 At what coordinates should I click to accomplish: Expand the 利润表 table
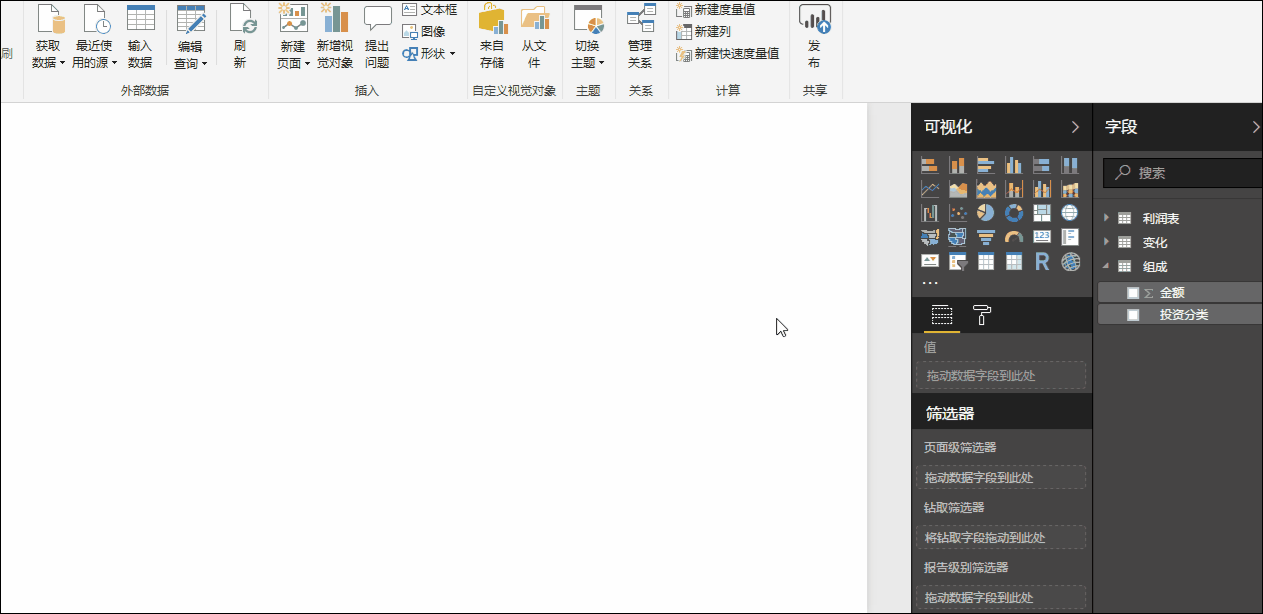tap(1107, 218)
